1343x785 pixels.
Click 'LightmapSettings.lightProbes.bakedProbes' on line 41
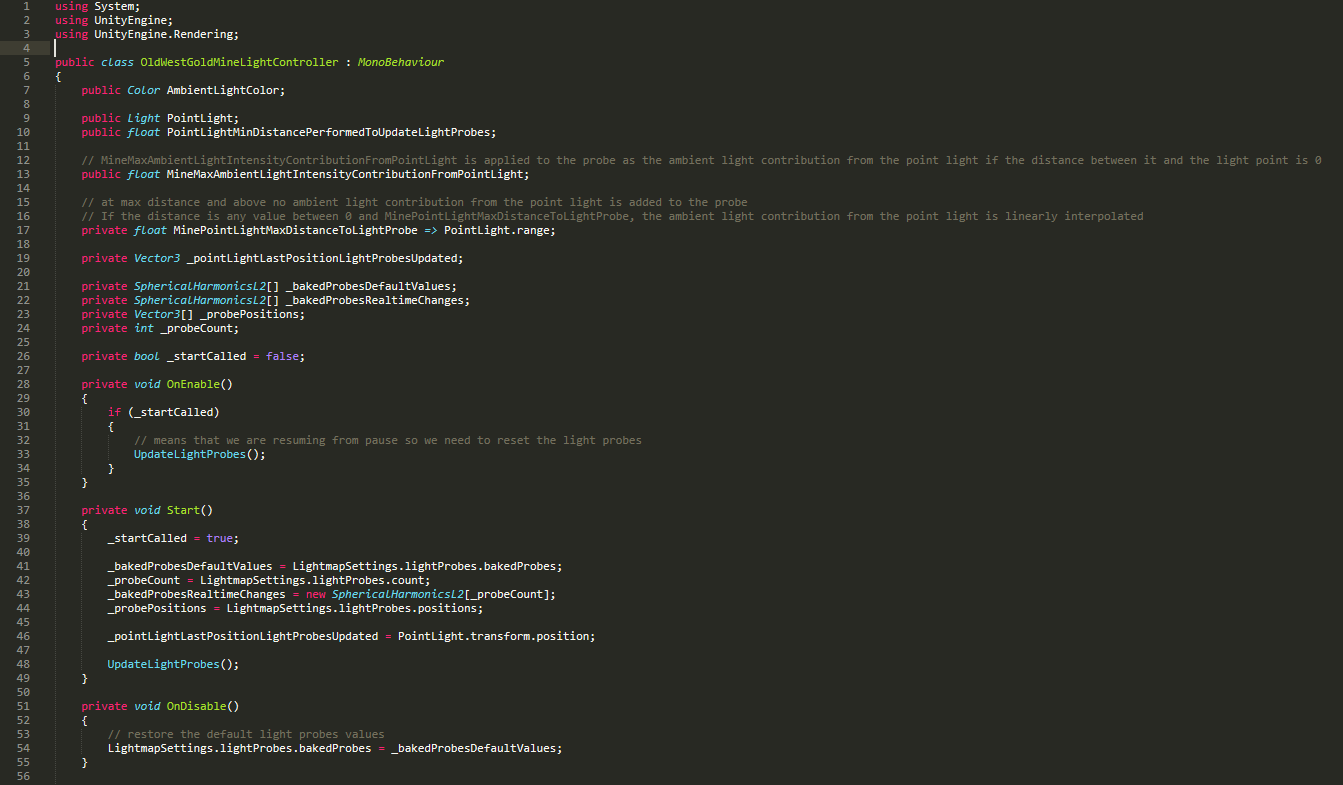pyautogui.click(x=424, y=566)
